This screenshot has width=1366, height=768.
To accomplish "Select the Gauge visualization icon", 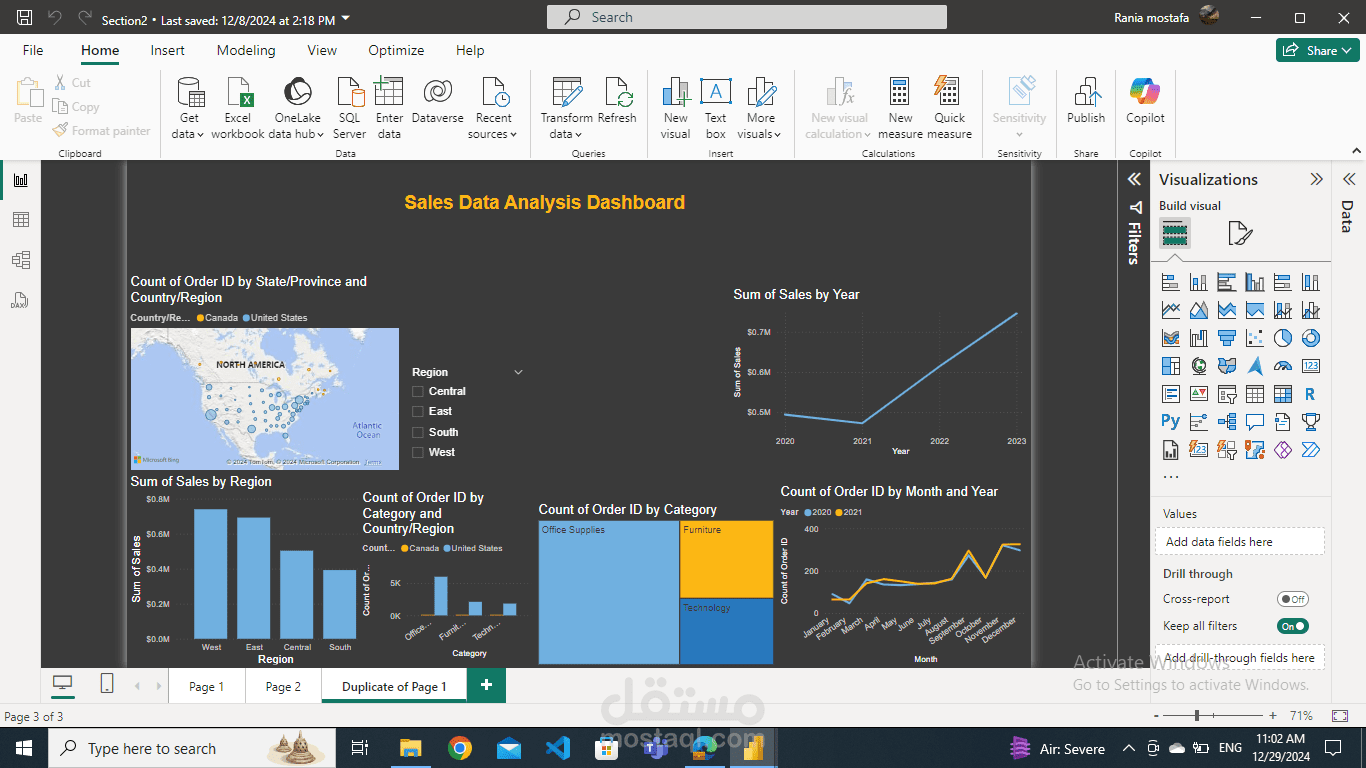I will [x=1283, y=366].
